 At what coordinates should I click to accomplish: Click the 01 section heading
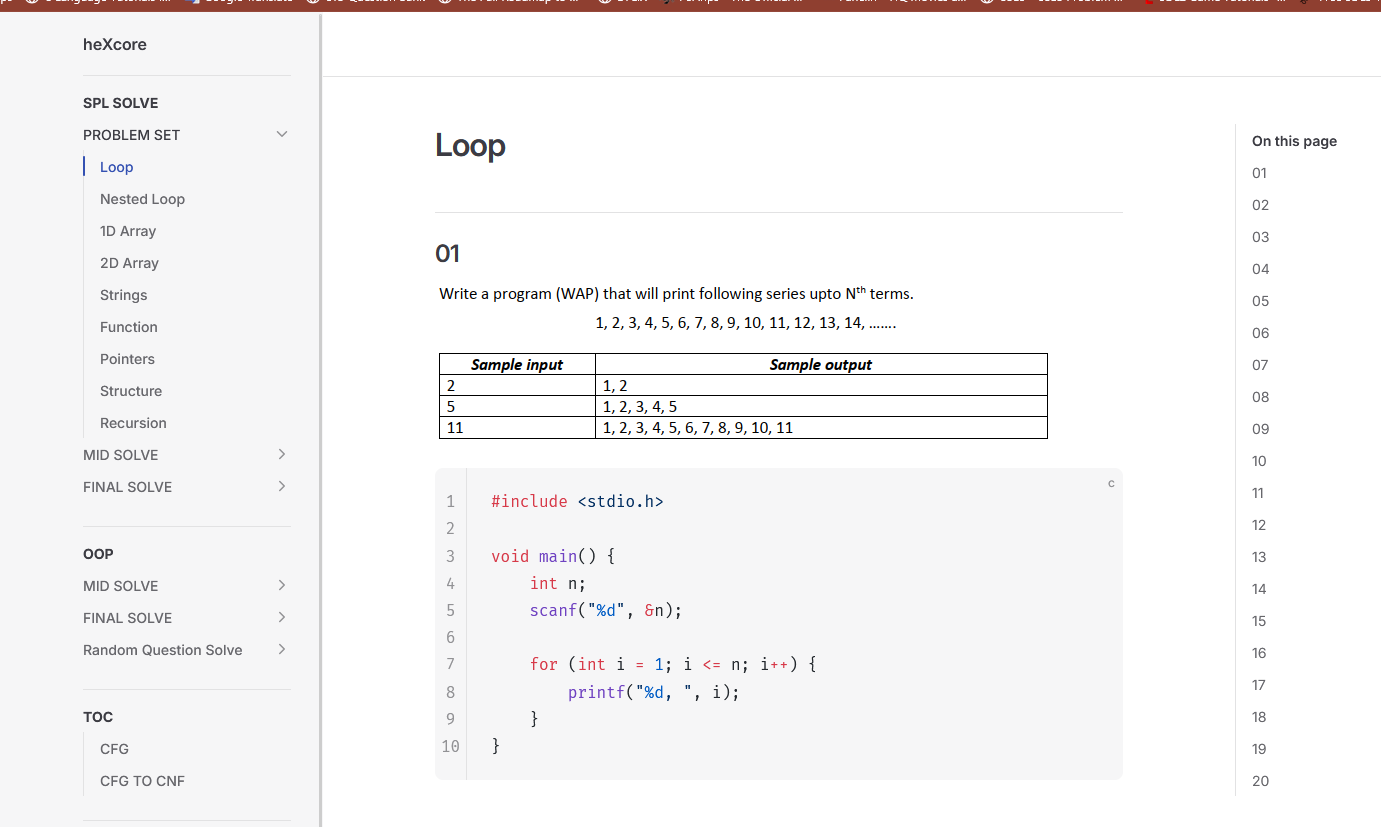tap(447, 254)
